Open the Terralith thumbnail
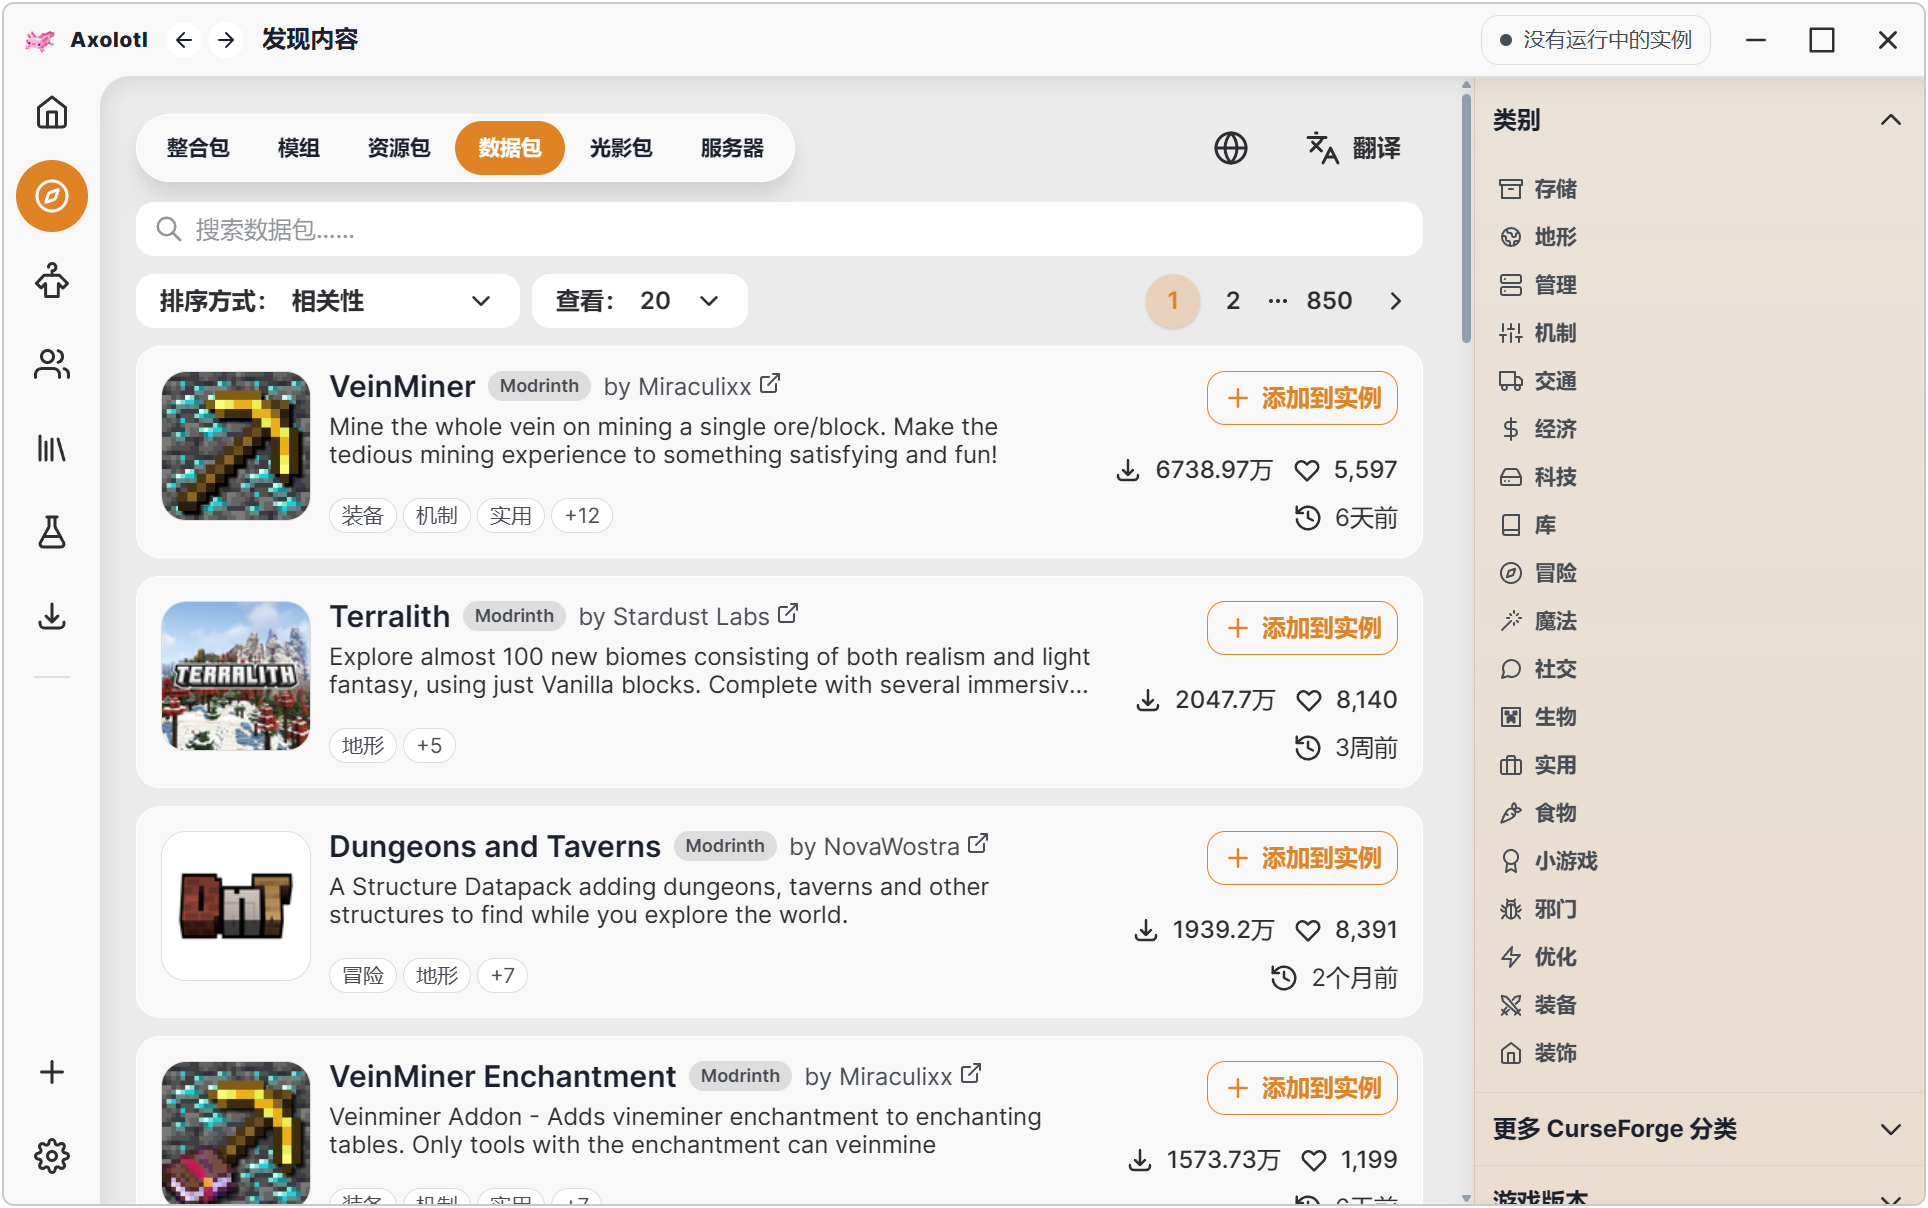The height and width of the screenshot is (1208, 1928). tap(236, 676)
